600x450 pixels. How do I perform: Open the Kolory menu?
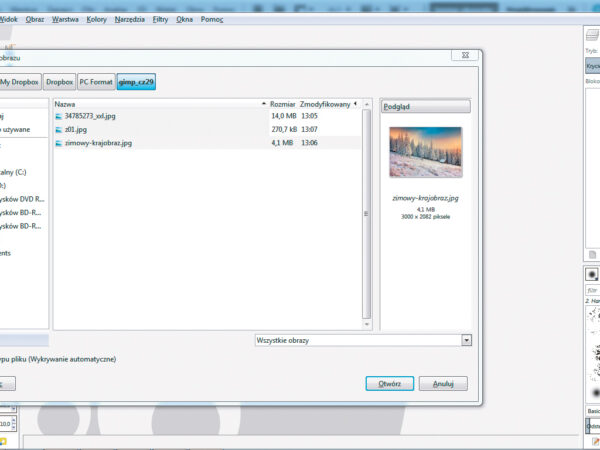click(x=97, y=19)
